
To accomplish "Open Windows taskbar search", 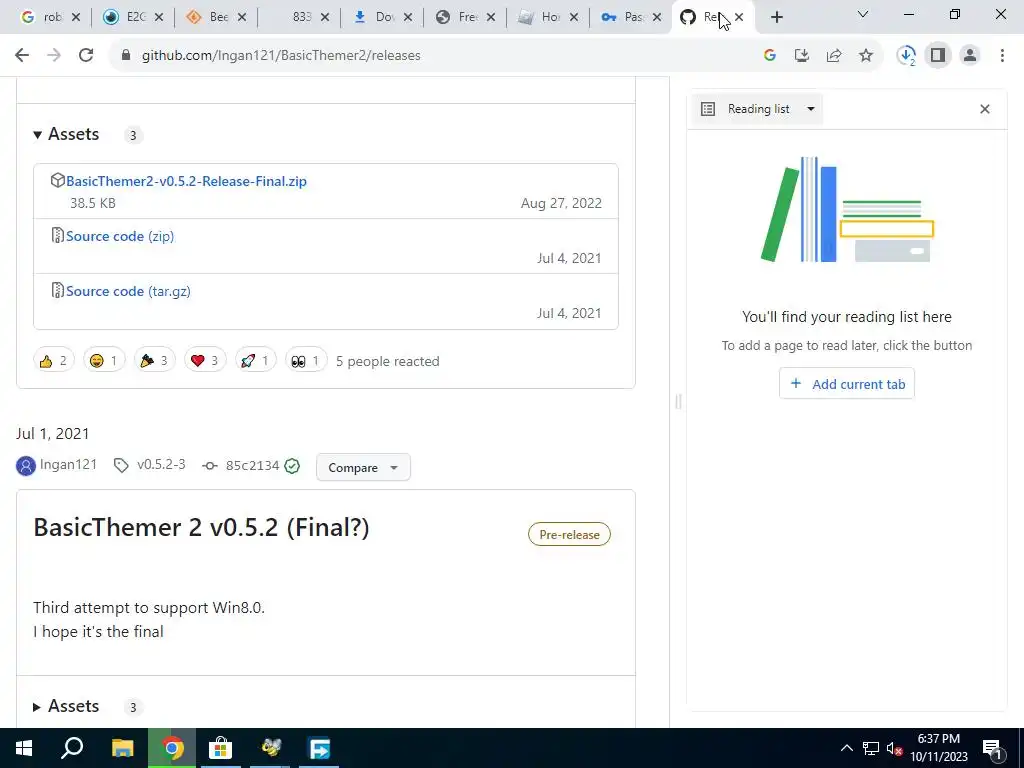I will (x=72, y=748).
